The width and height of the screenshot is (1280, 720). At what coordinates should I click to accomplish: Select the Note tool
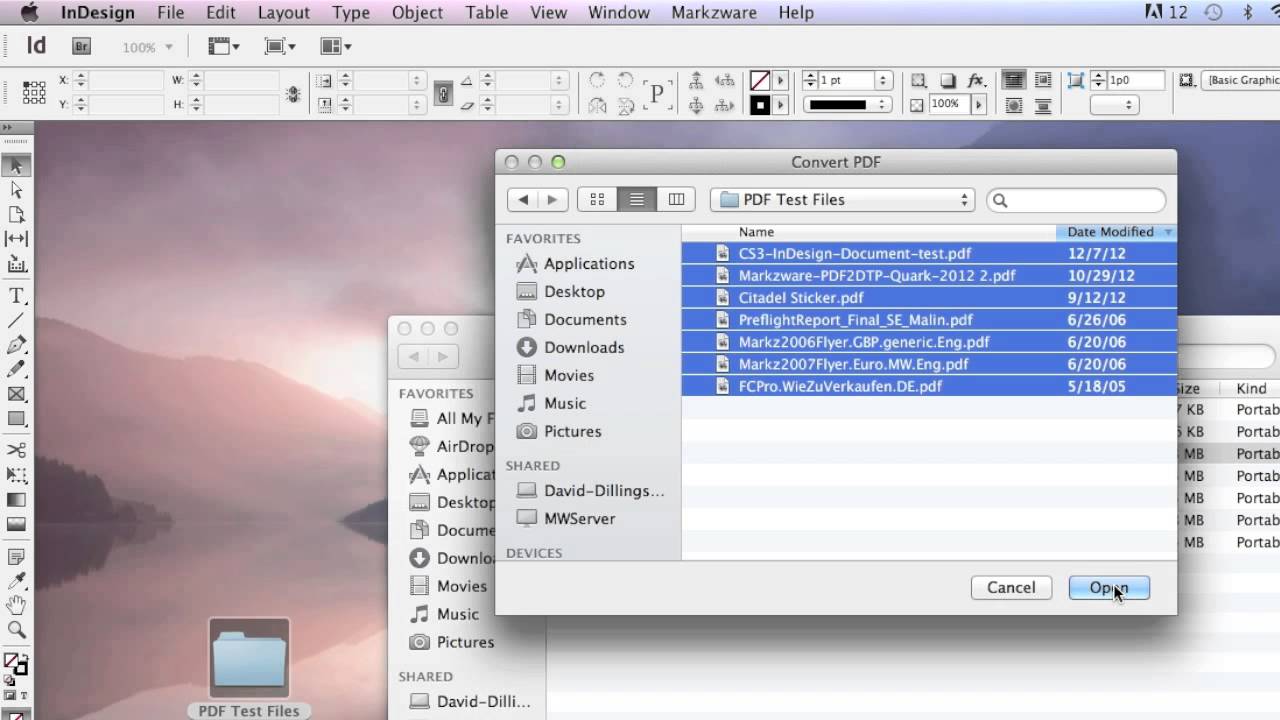[16, 556]
